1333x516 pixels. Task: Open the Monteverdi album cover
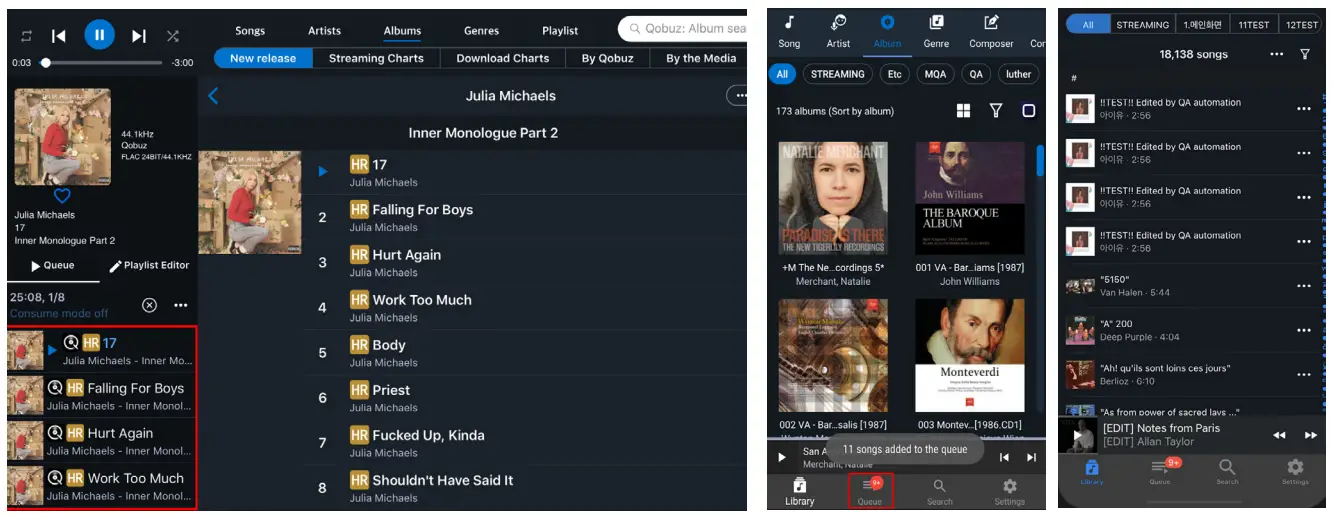[x=970, y=355]
